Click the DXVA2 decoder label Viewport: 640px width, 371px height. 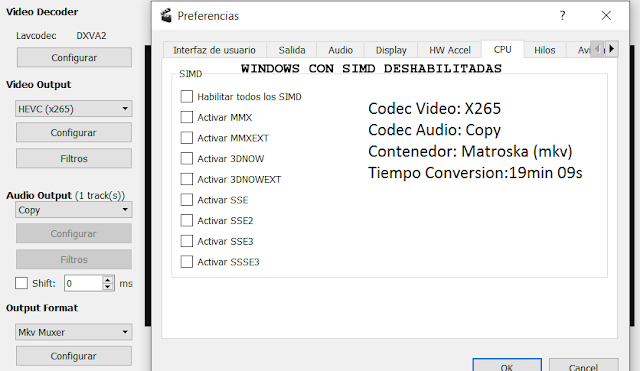pyautogui.click(x=91, y=36)
